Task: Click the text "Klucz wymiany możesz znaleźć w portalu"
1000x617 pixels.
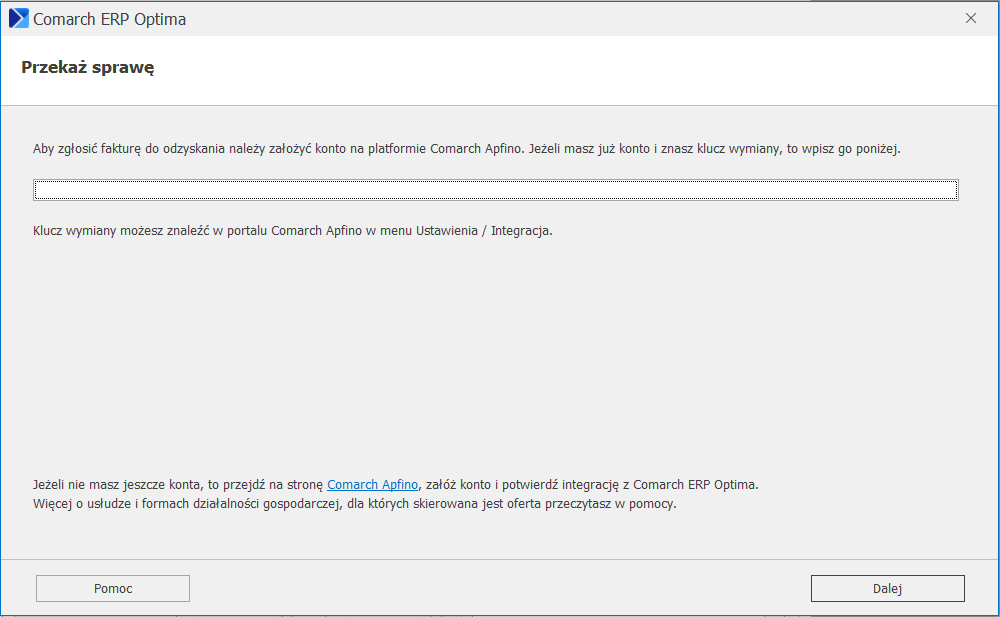Action: tap(151, 231)
